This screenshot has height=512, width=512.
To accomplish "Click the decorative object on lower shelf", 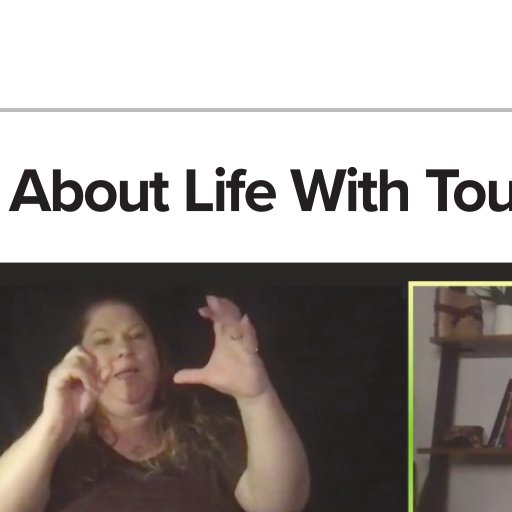I will click(464, 436).
